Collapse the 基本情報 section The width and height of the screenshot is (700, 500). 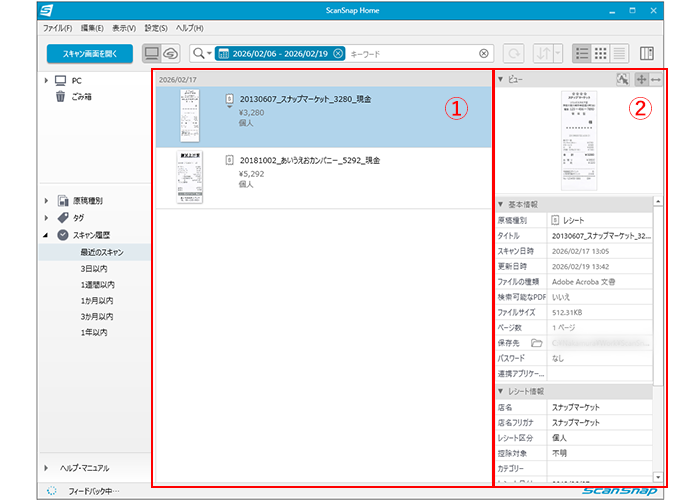[x=501, y=203]
